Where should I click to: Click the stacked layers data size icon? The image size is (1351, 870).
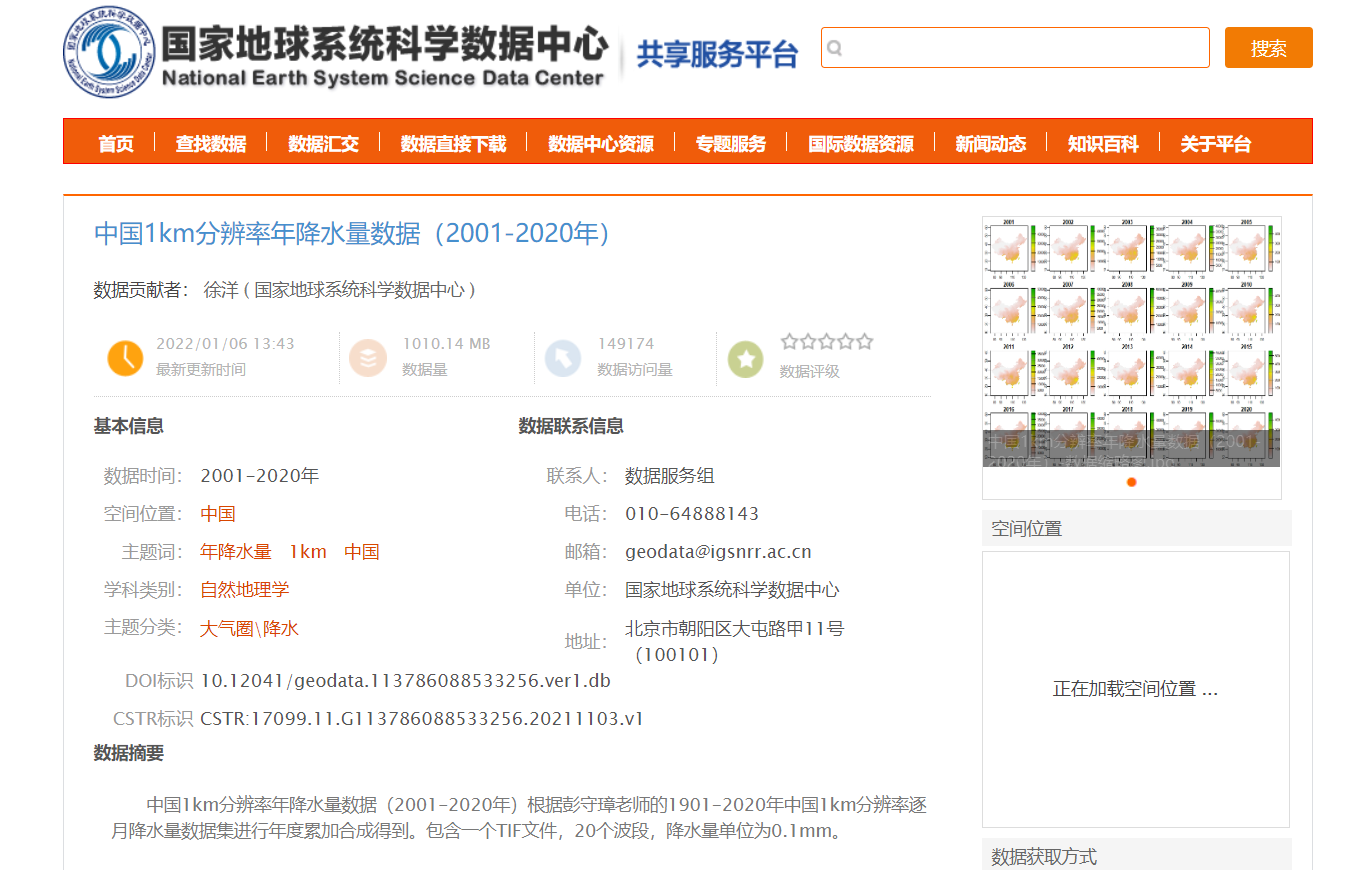(368, 357)
